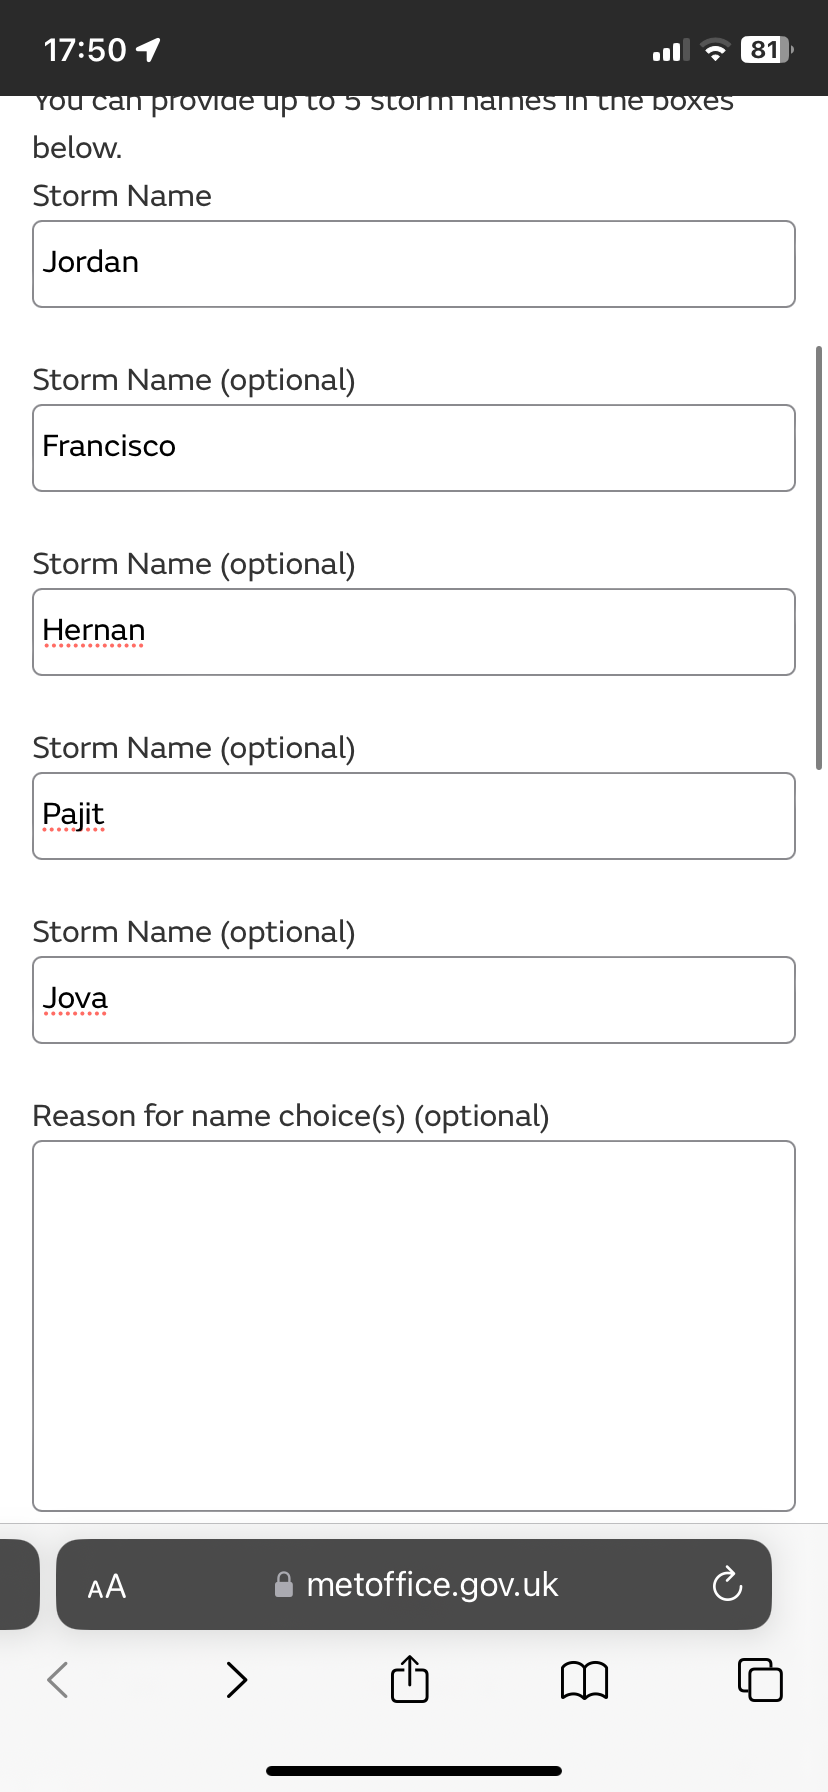
Task: Tap the metoffice.gov.uk address bar
Action: point(414,1584)
